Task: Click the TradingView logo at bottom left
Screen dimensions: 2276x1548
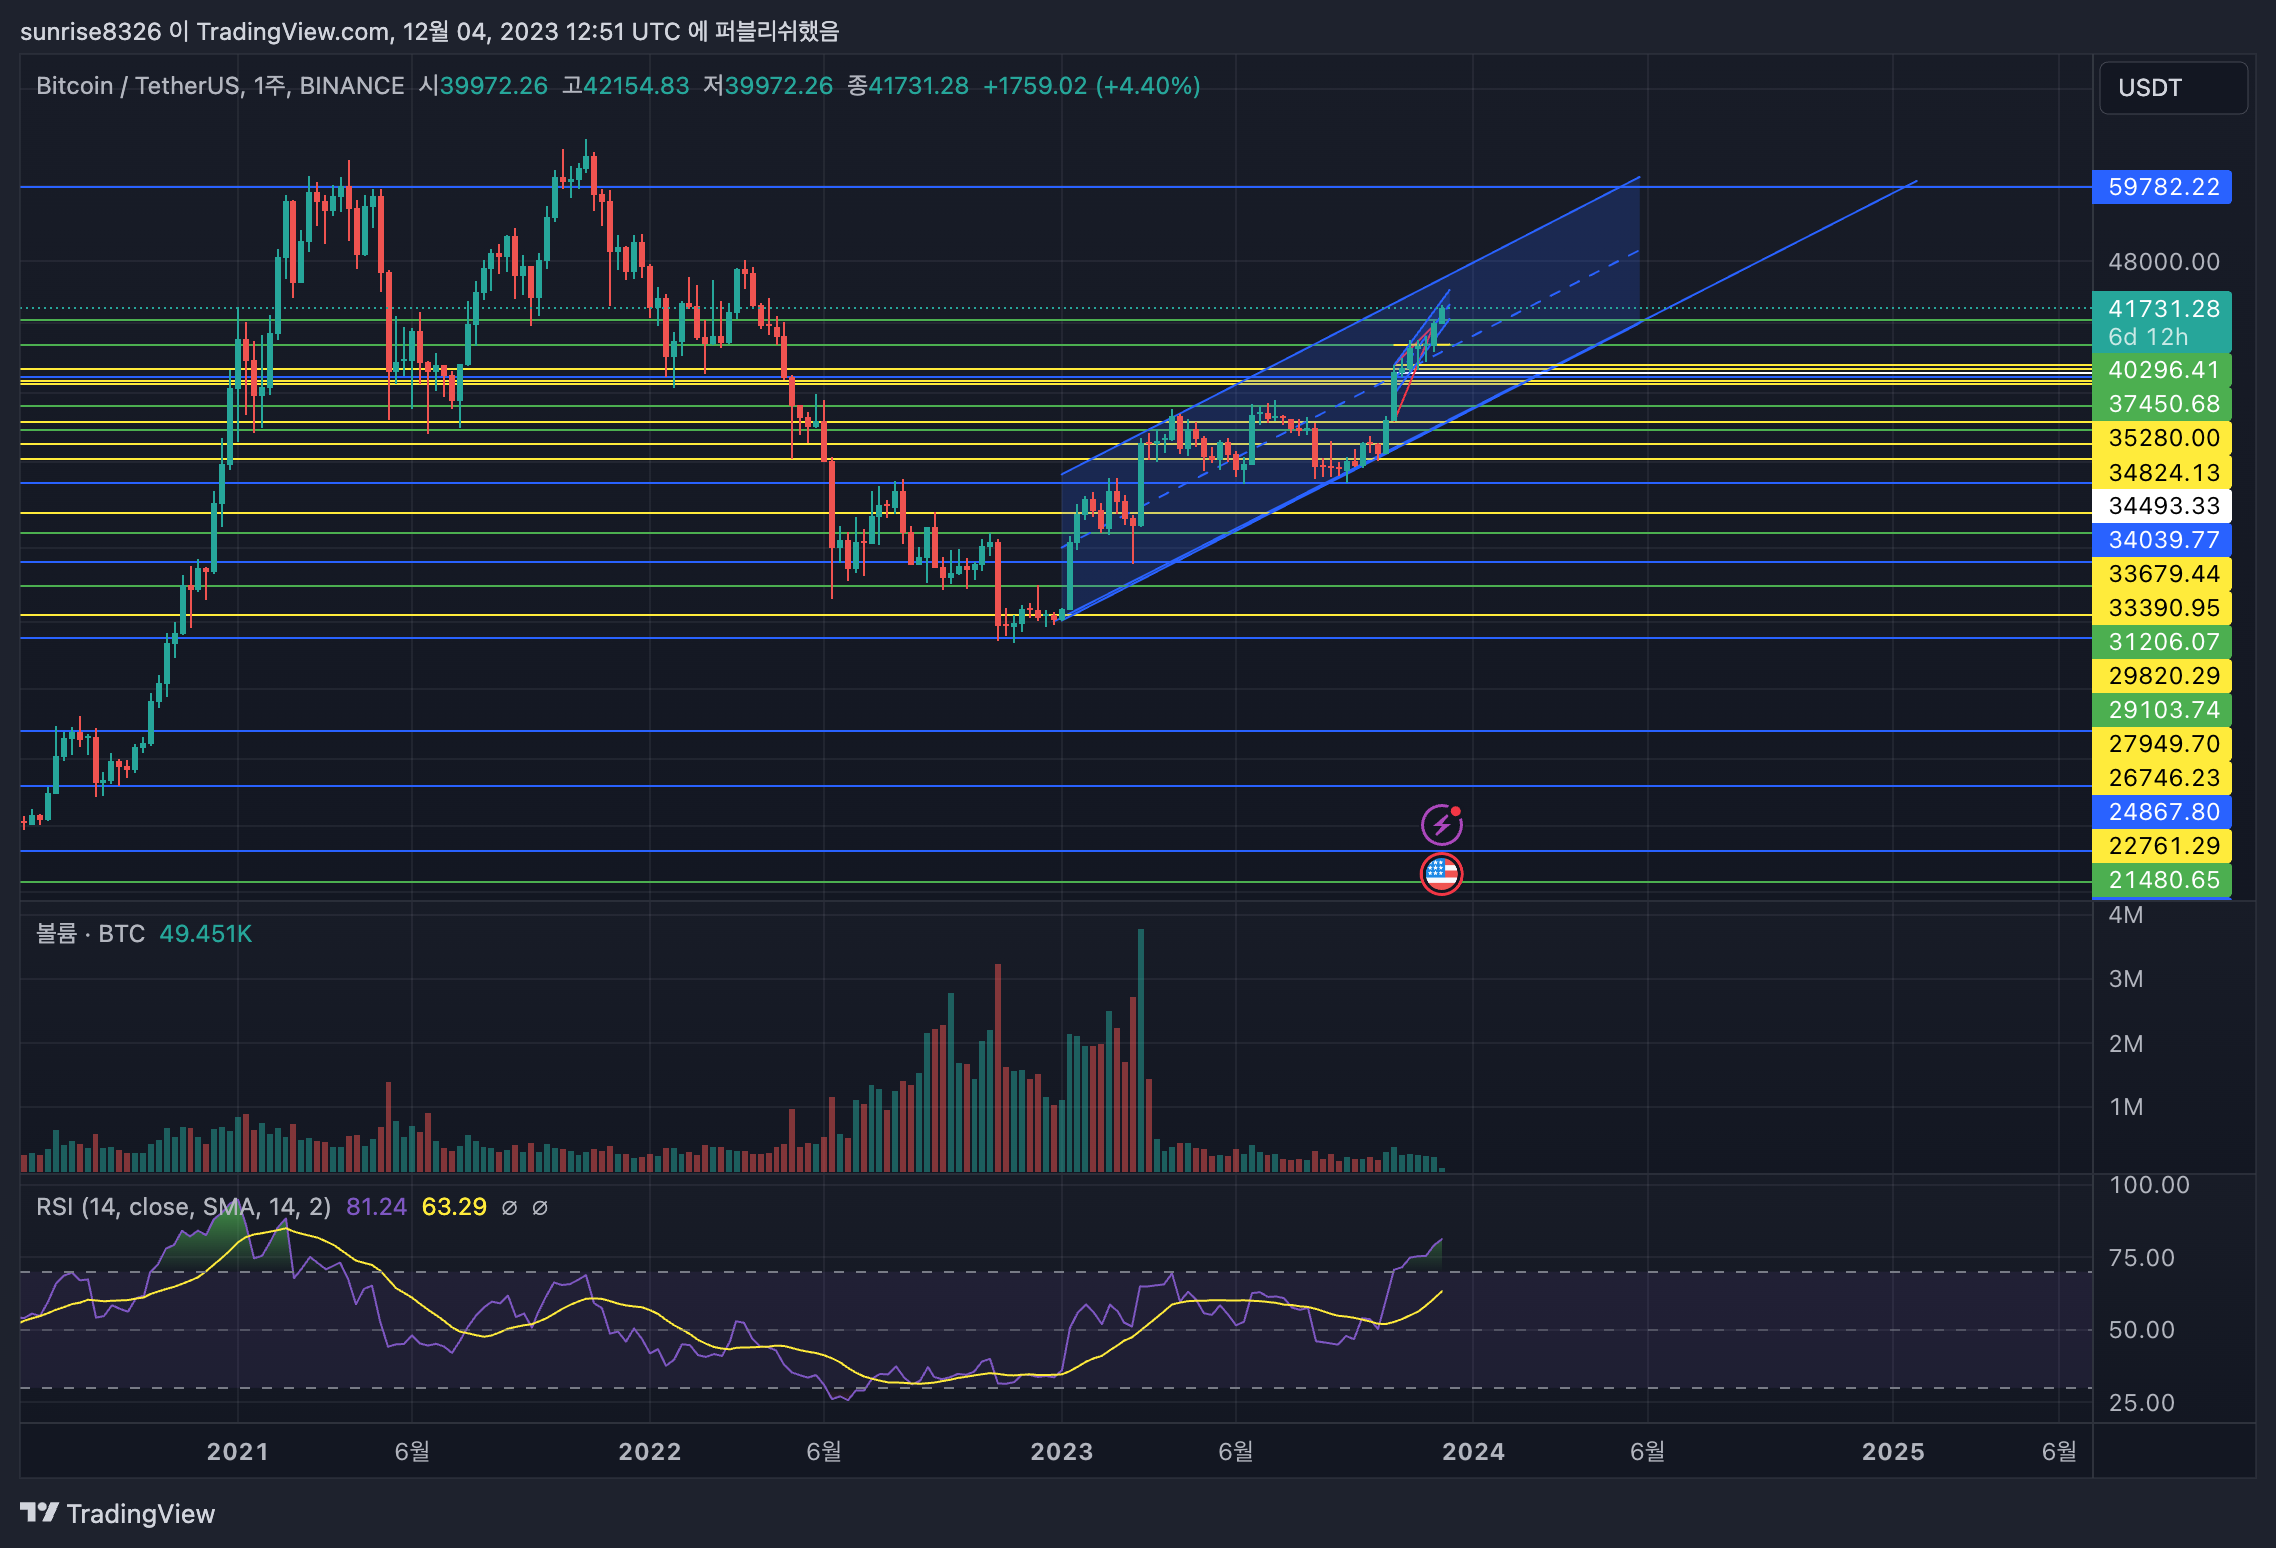Action: [x=117, y=1513]
